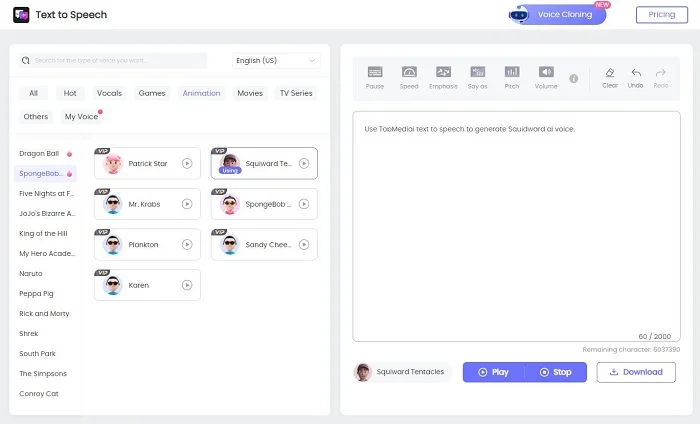Choose the SpongeBob voice card avatar
The width and height of the screenshot is (700, 424).
(229, 204)
